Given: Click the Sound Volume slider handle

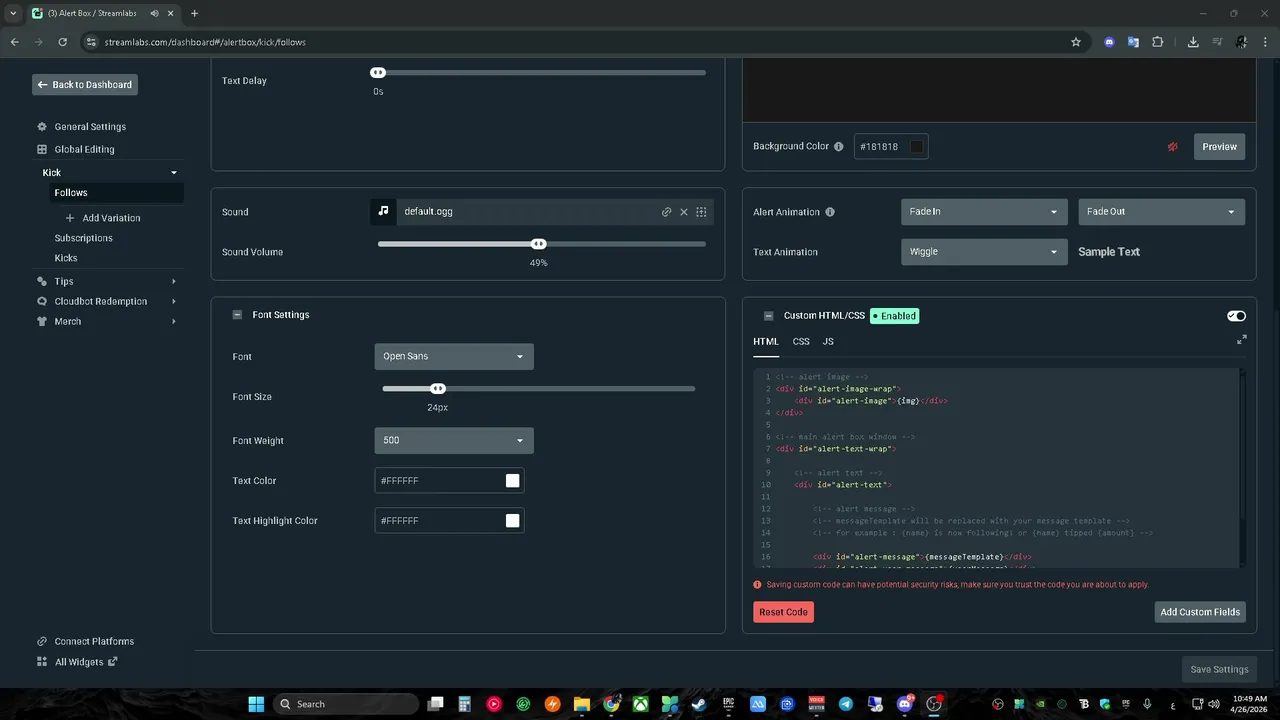Looking at the screenshot, I should pyautogui.click(x=539, y=244).
